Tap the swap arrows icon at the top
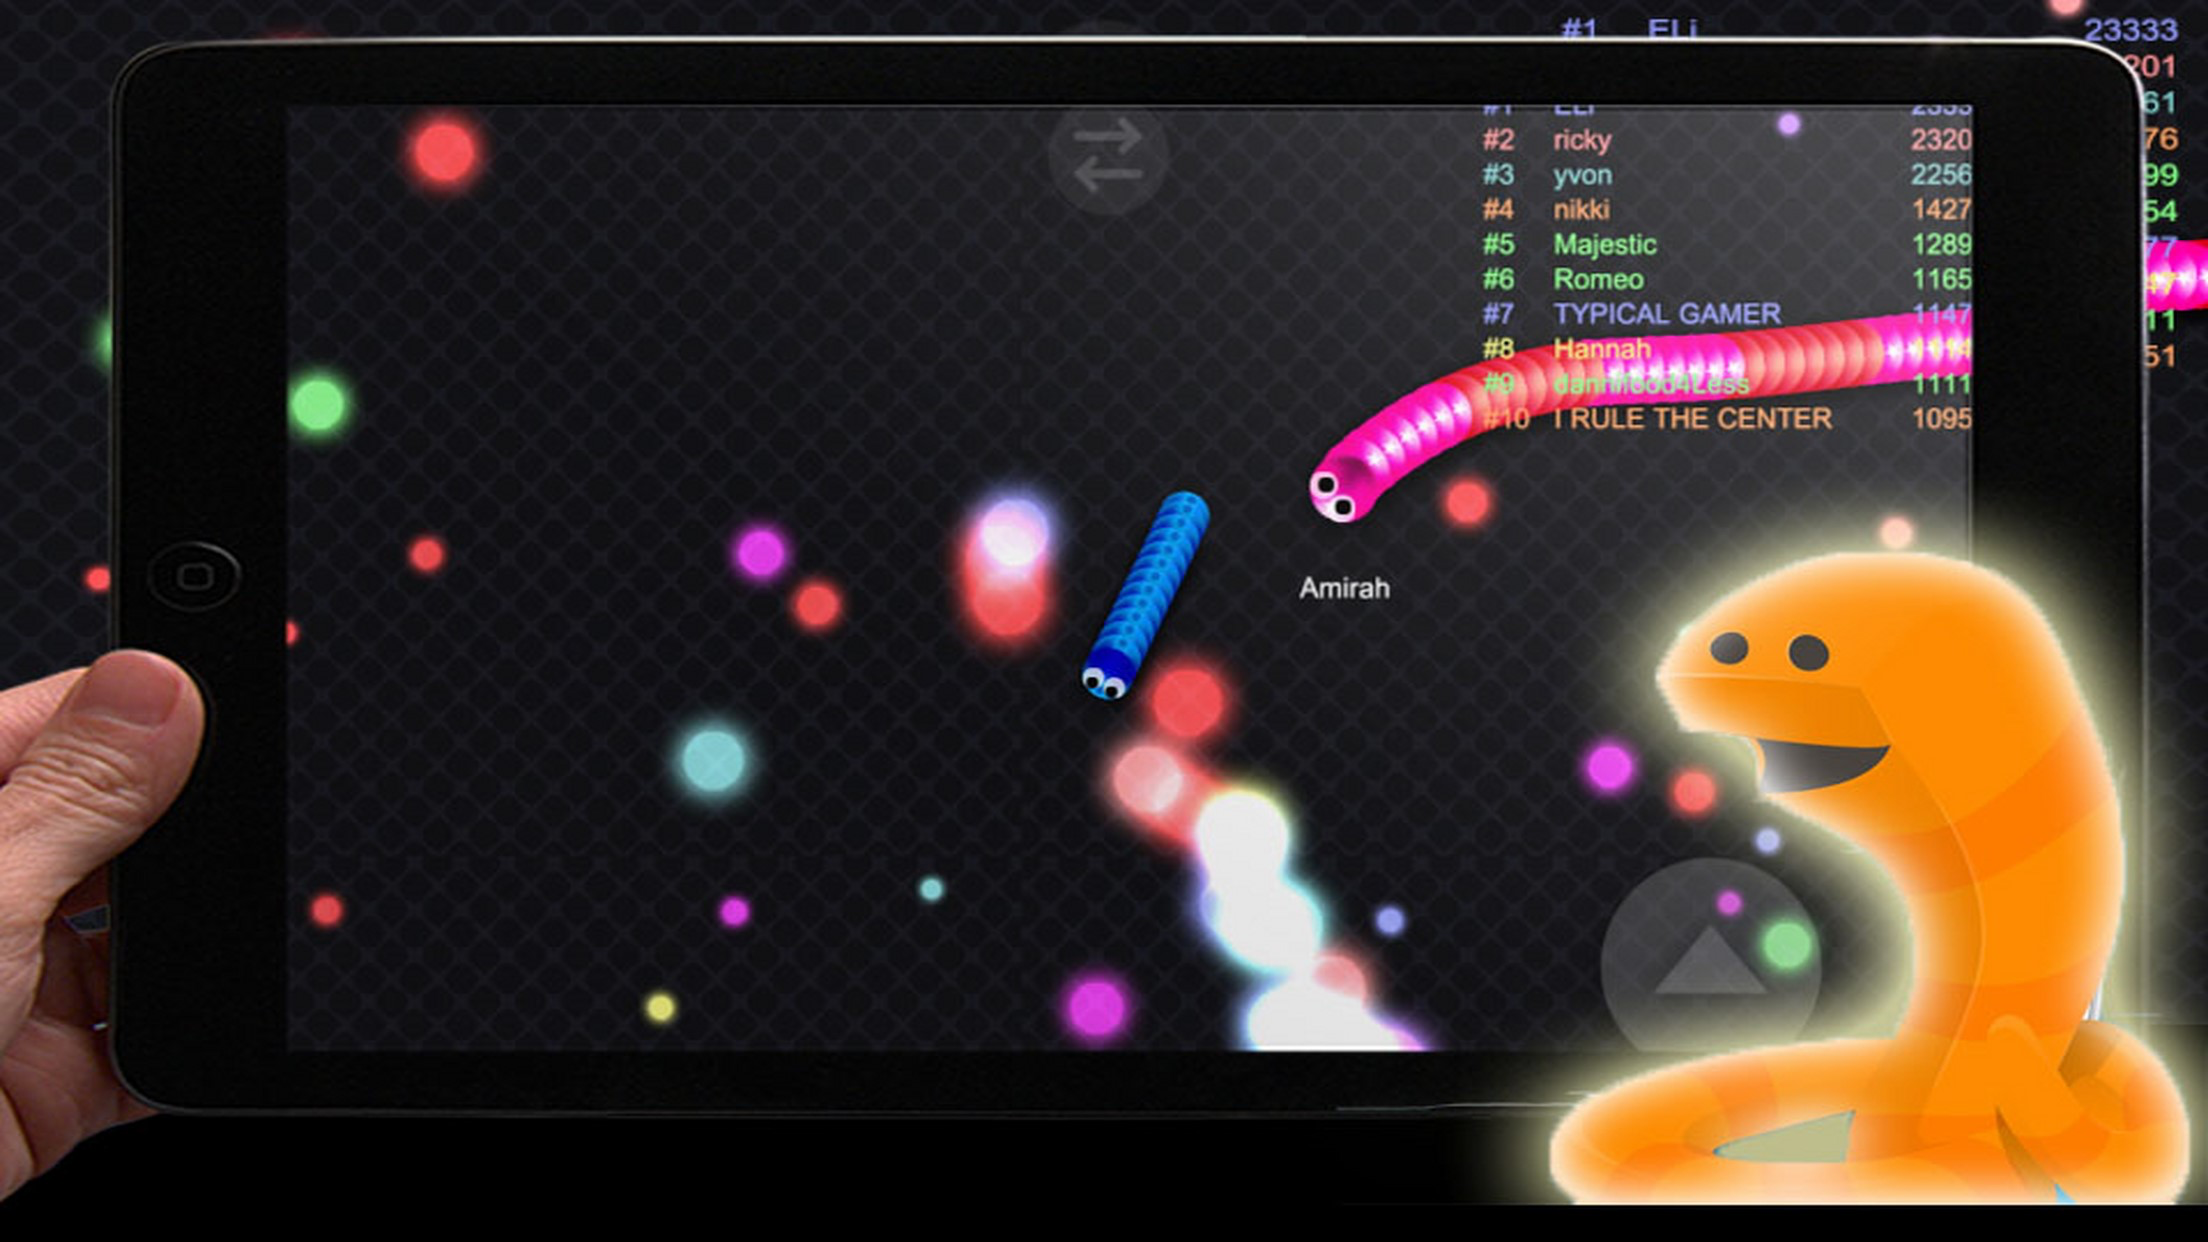Image resolution: width=2208 pixels, height=1242 pixels. [1108, 155]
